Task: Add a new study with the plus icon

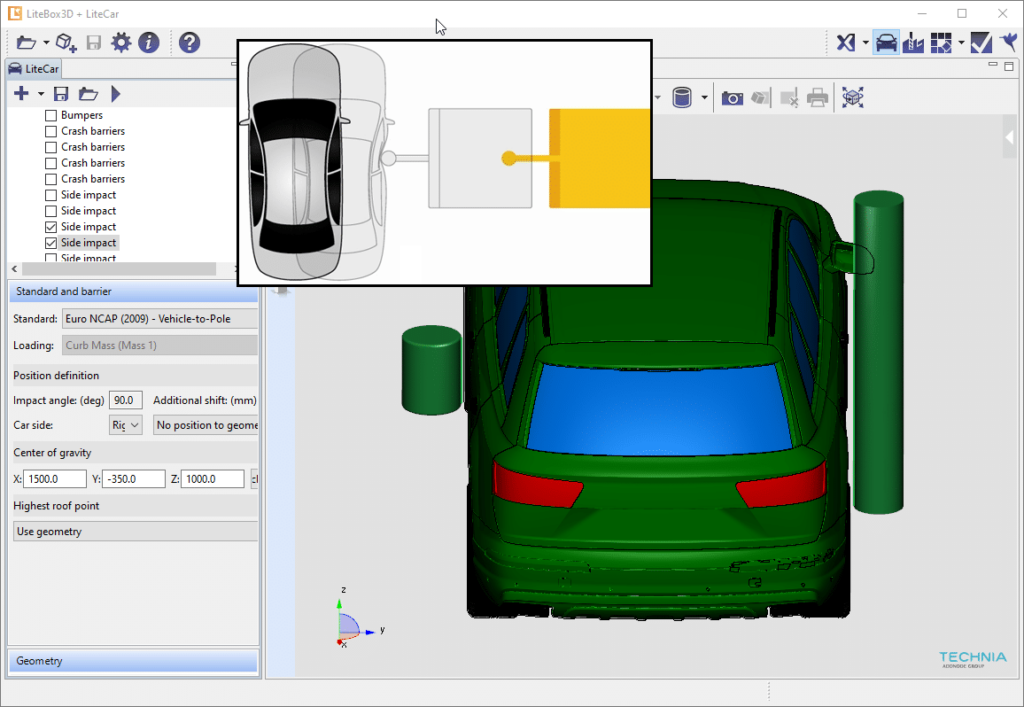Action: pyautogui.click(x=21, y=94)
